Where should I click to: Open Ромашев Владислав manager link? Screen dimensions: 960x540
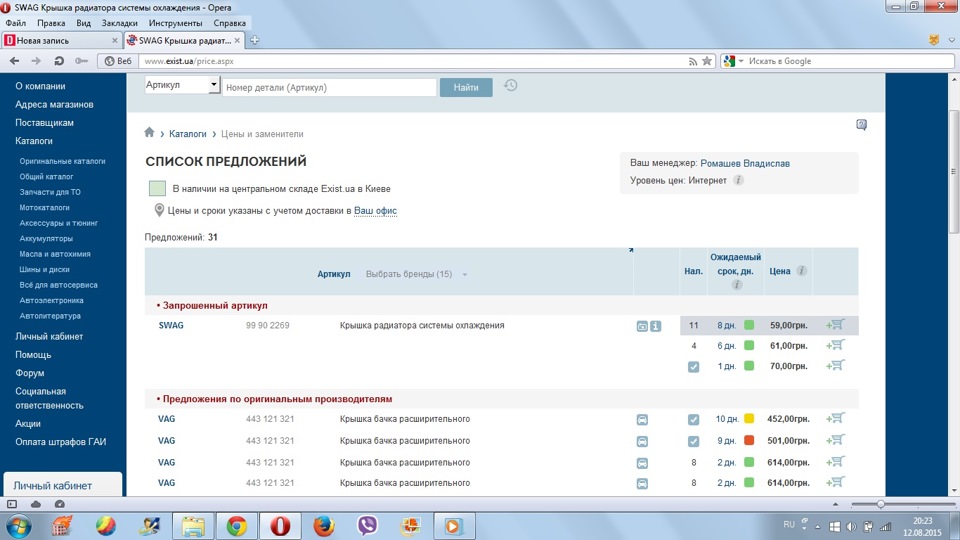click(x=744, y=163)
